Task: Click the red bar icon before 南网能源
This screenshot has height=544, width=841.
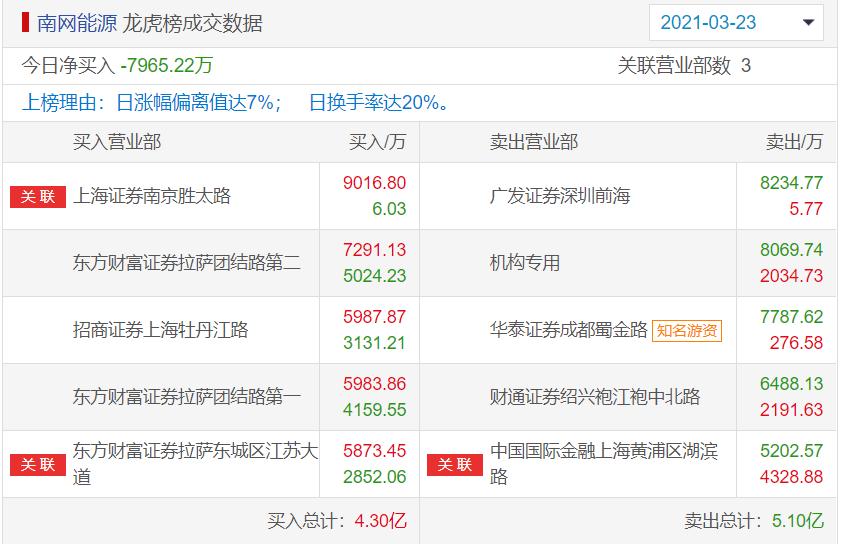Action: point(25,22)
